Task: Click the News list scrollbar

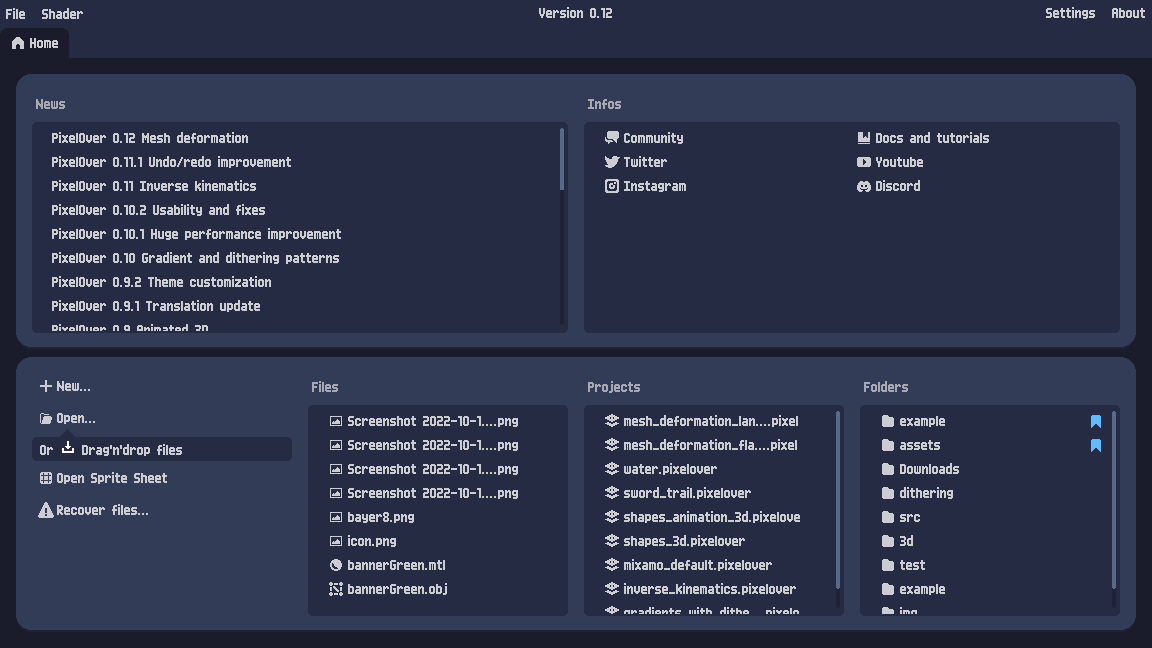Action: pyautogui.click(x=562, y=159)
